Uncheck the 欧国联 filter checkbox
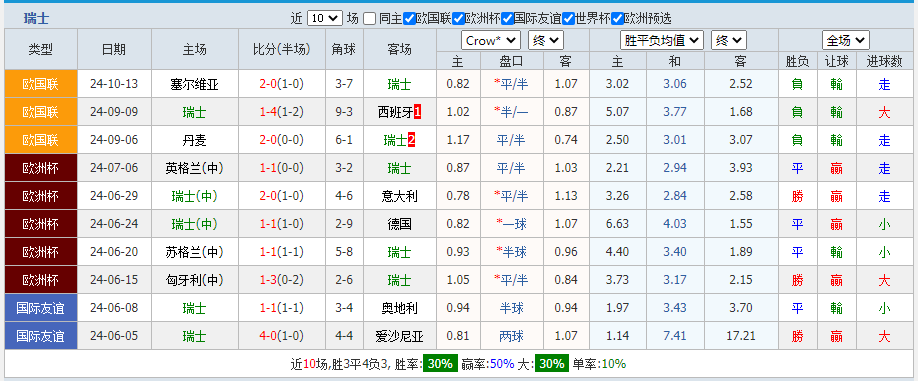918x381 pixels. tap(410, 19)
